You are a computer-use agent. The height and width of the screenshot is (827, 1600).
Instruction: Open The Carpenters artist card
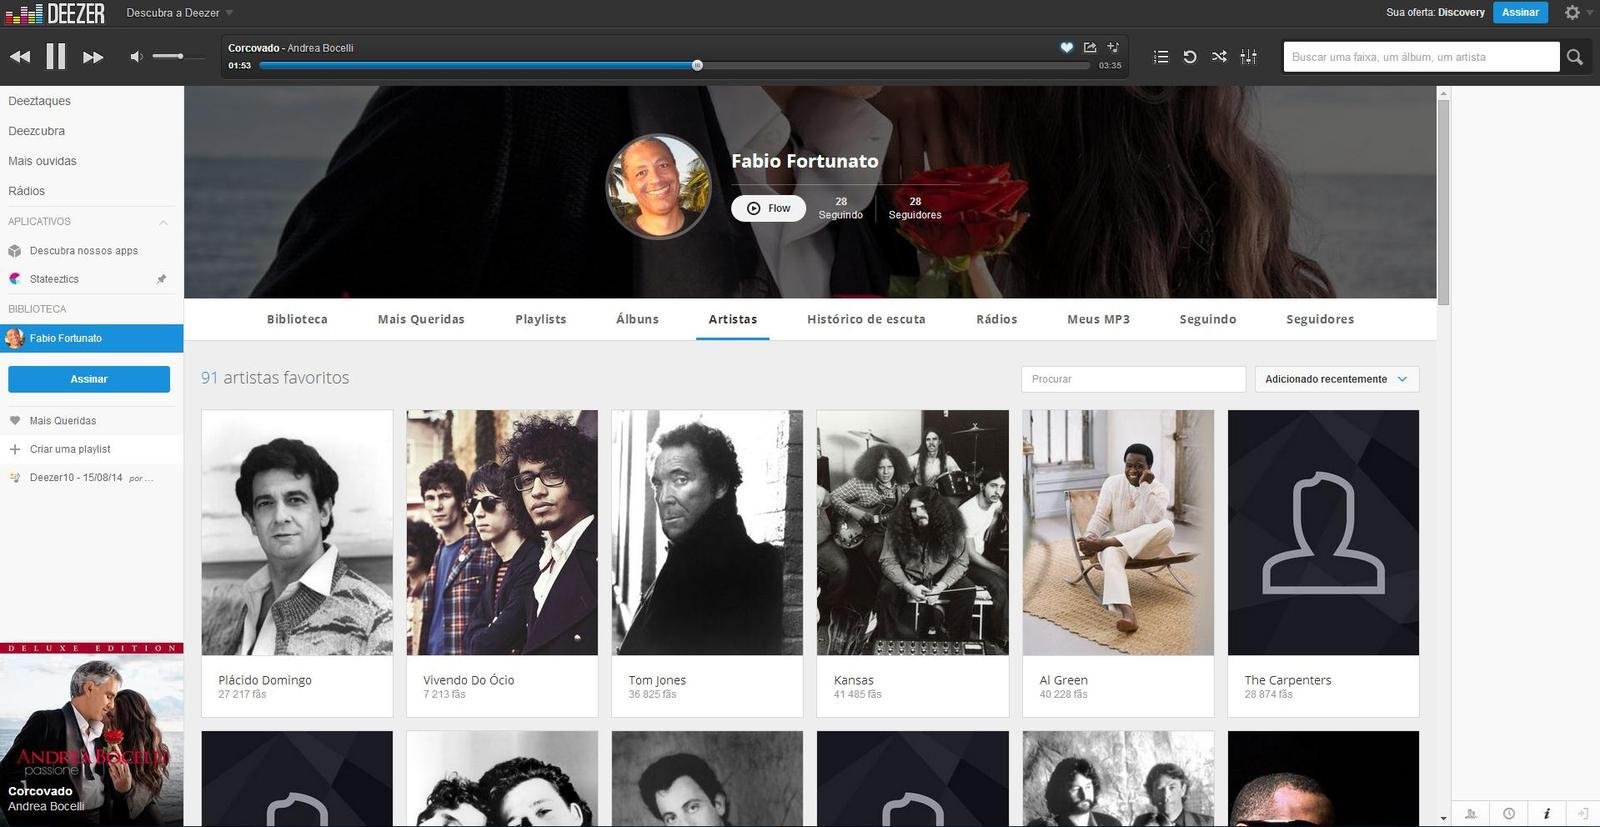point(1323,563)
